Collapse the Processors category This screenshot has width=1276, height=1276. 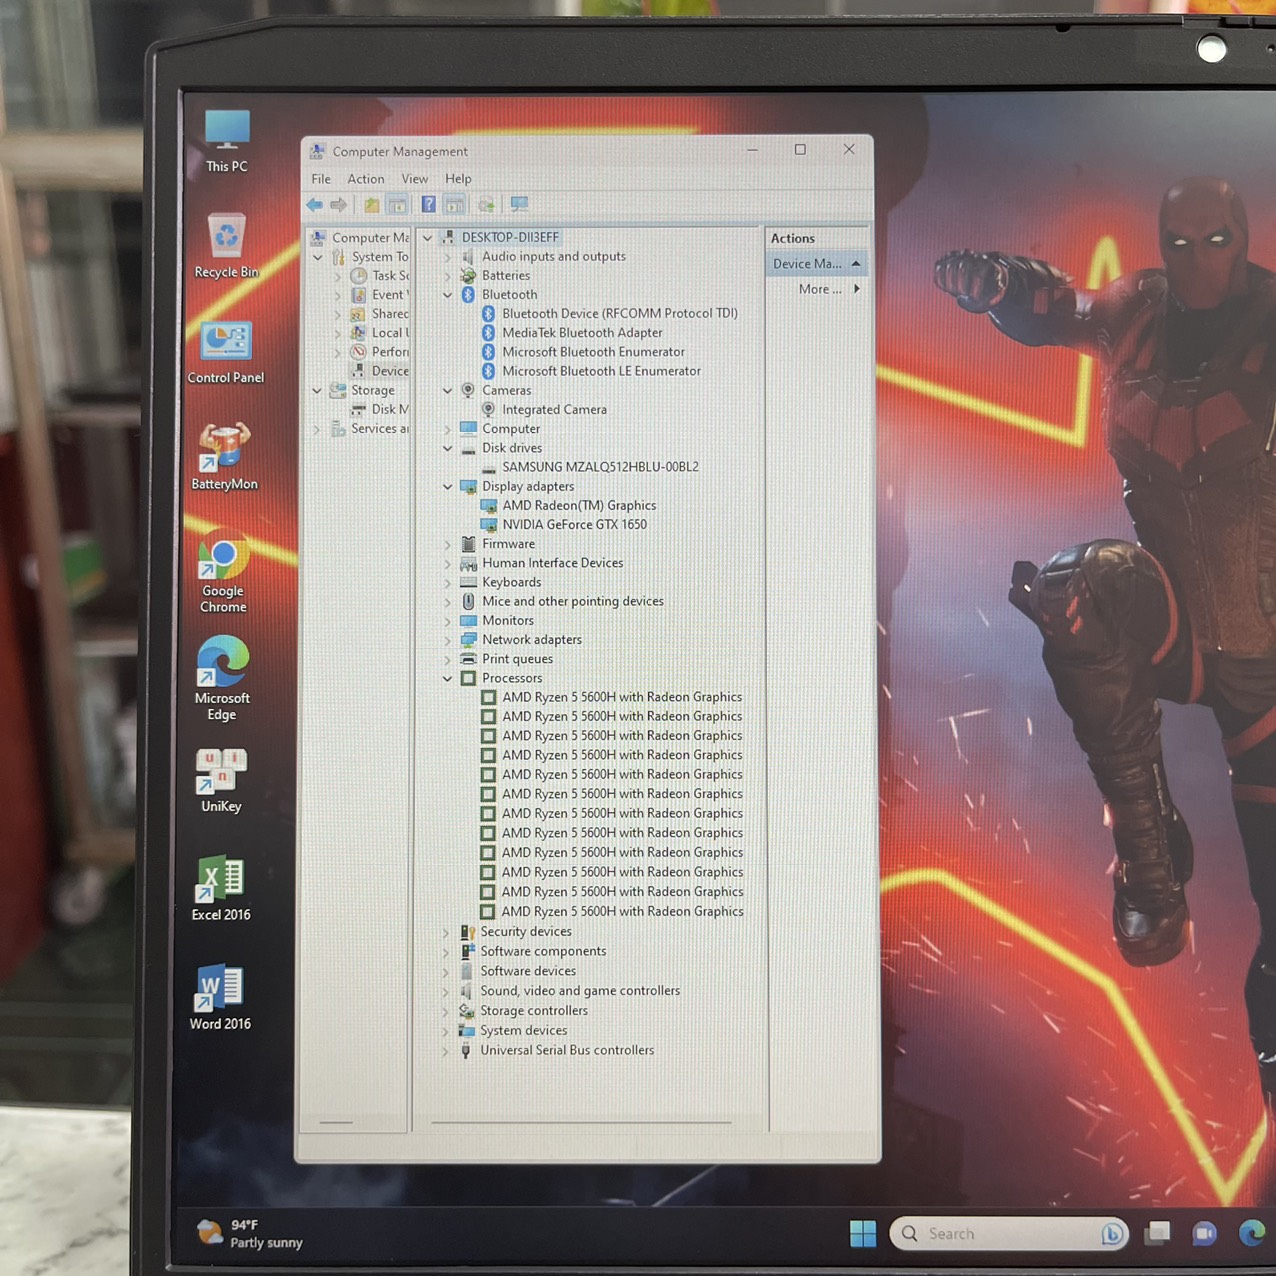[448, 678]
